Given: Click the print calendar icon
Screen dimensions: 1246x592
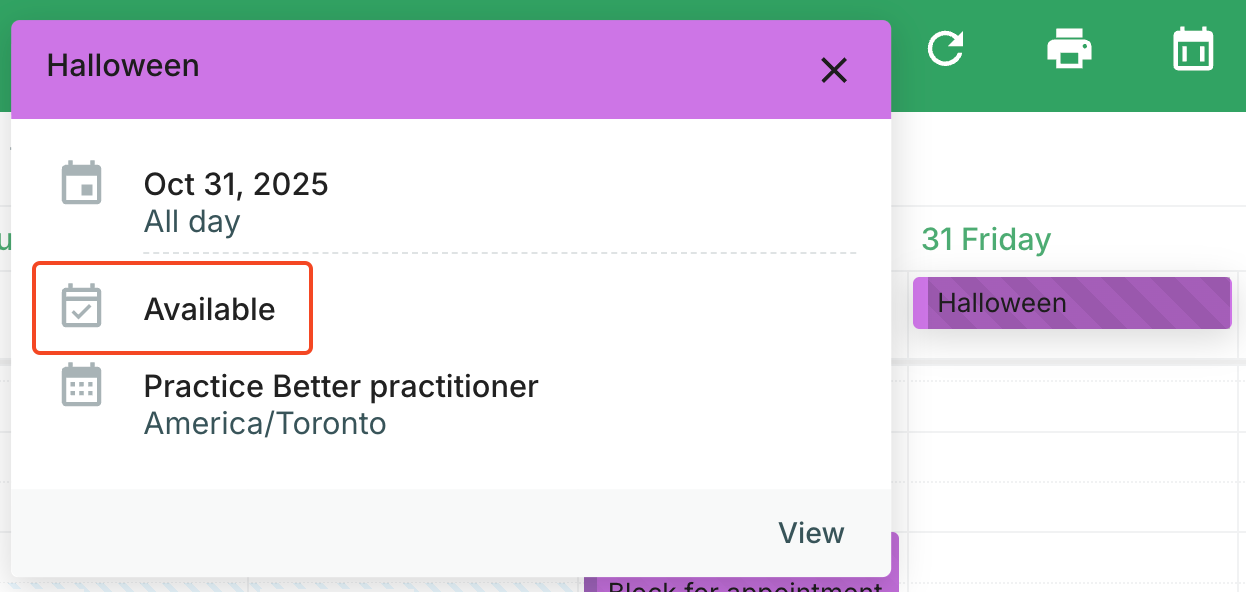Looking at the screenshot, I should click(1069, 48).
